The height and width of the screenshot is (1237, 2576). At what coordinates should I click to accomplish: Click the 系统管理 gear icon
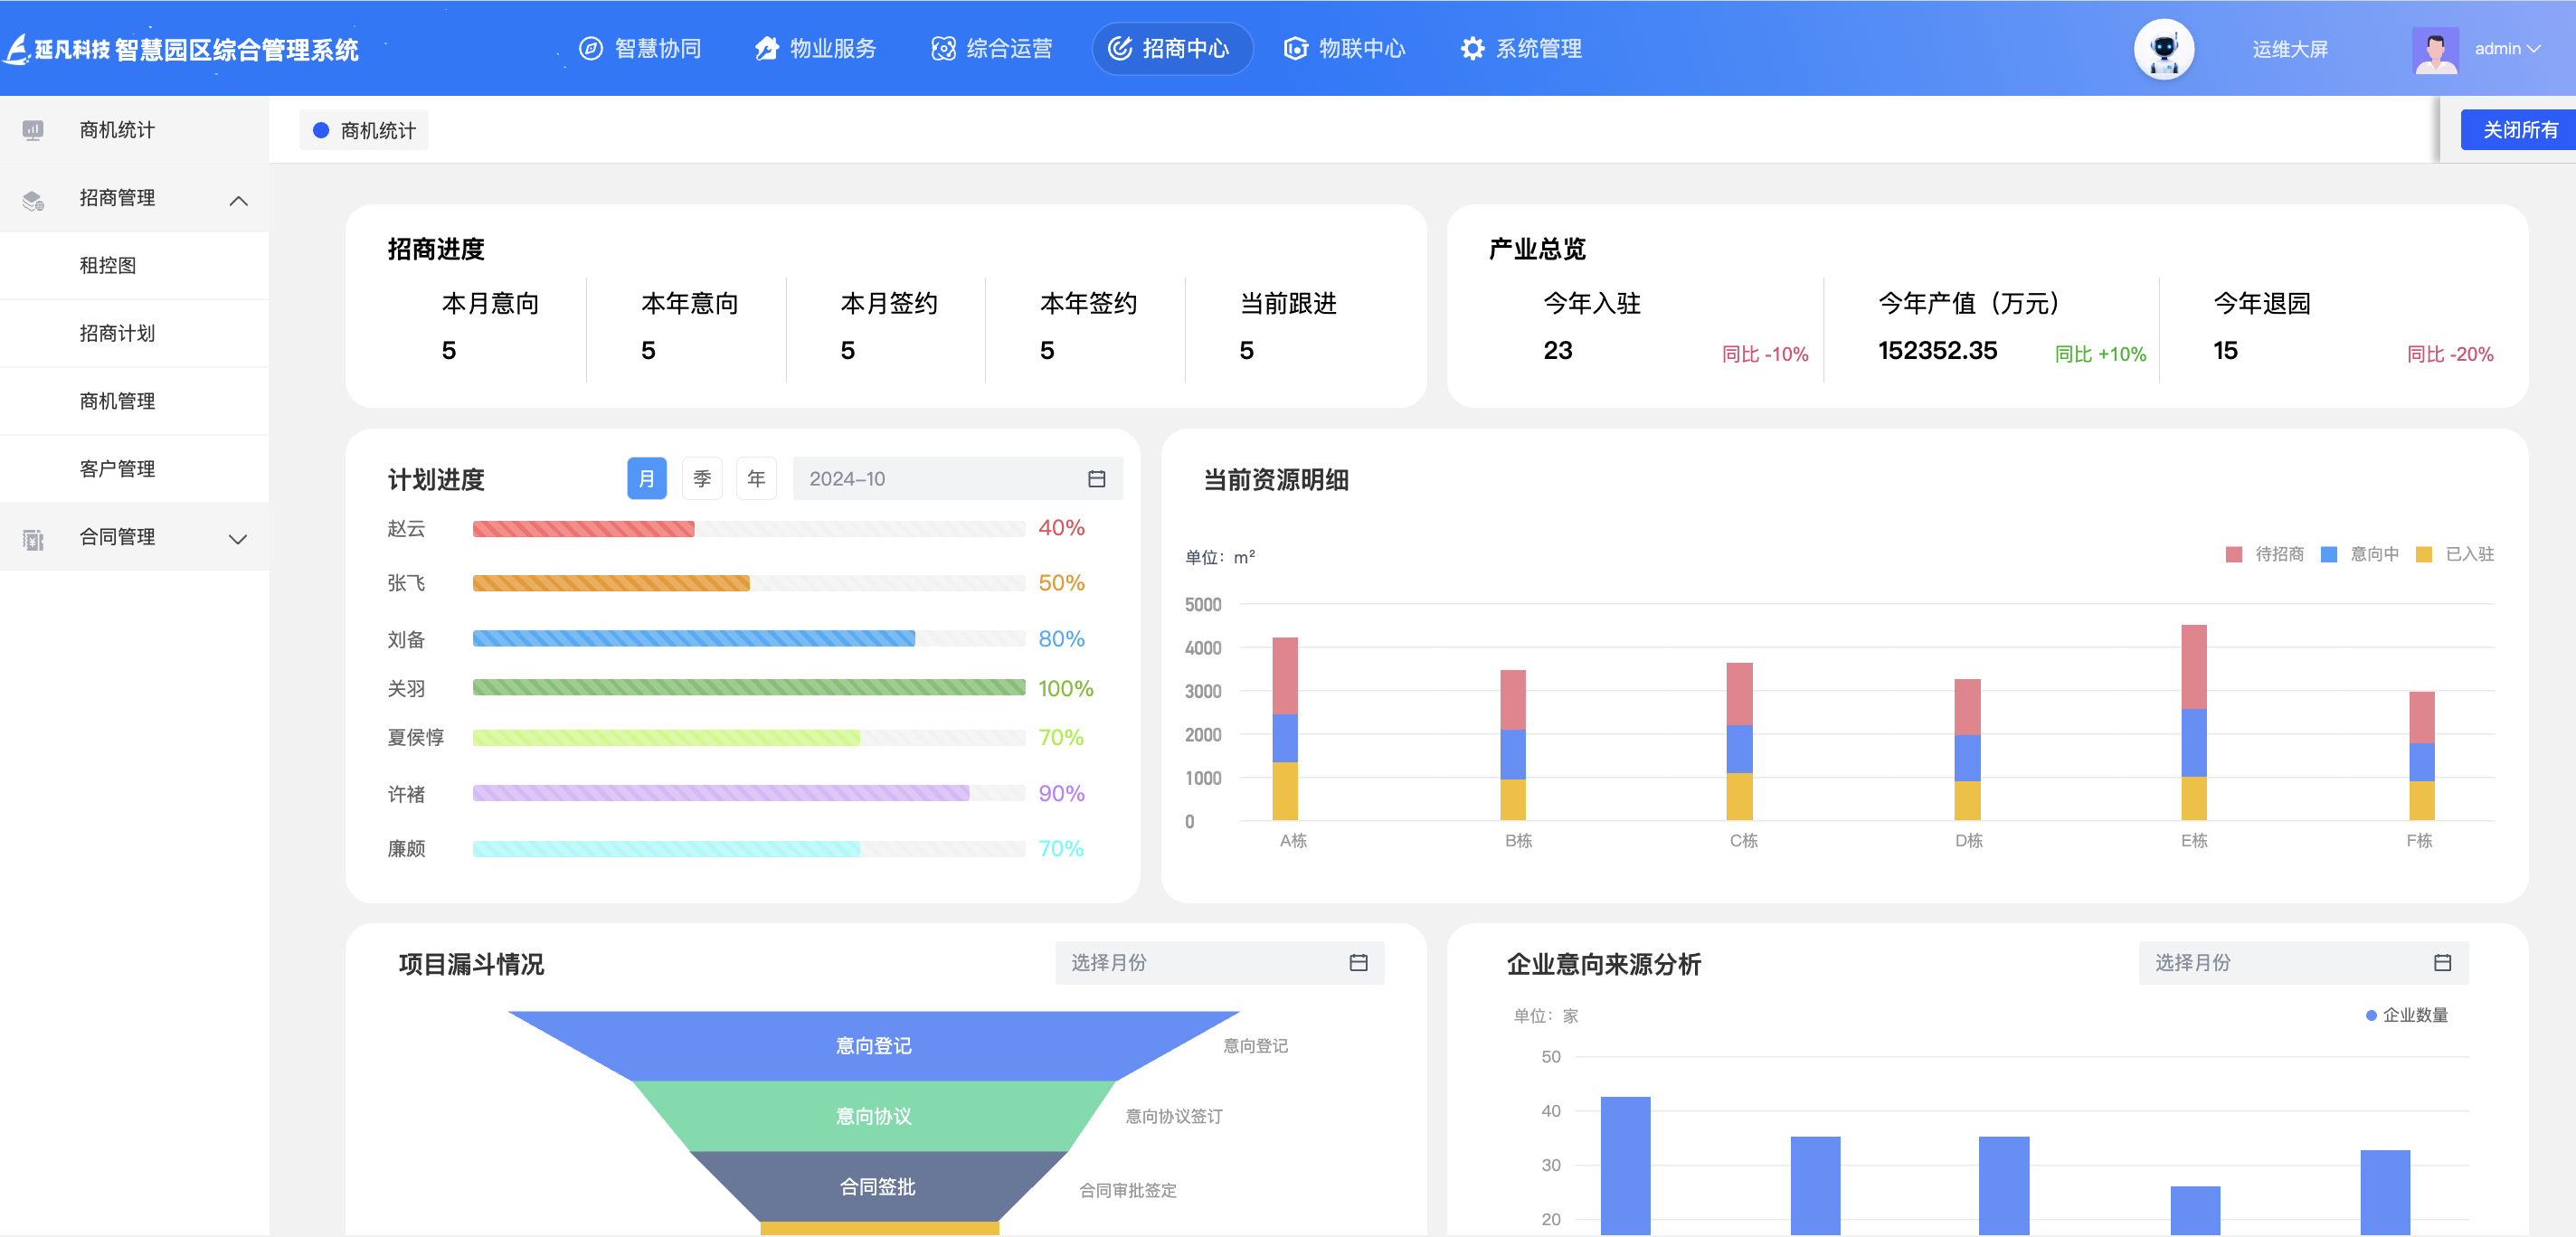pyautogui.click(x=1472, y=49)
